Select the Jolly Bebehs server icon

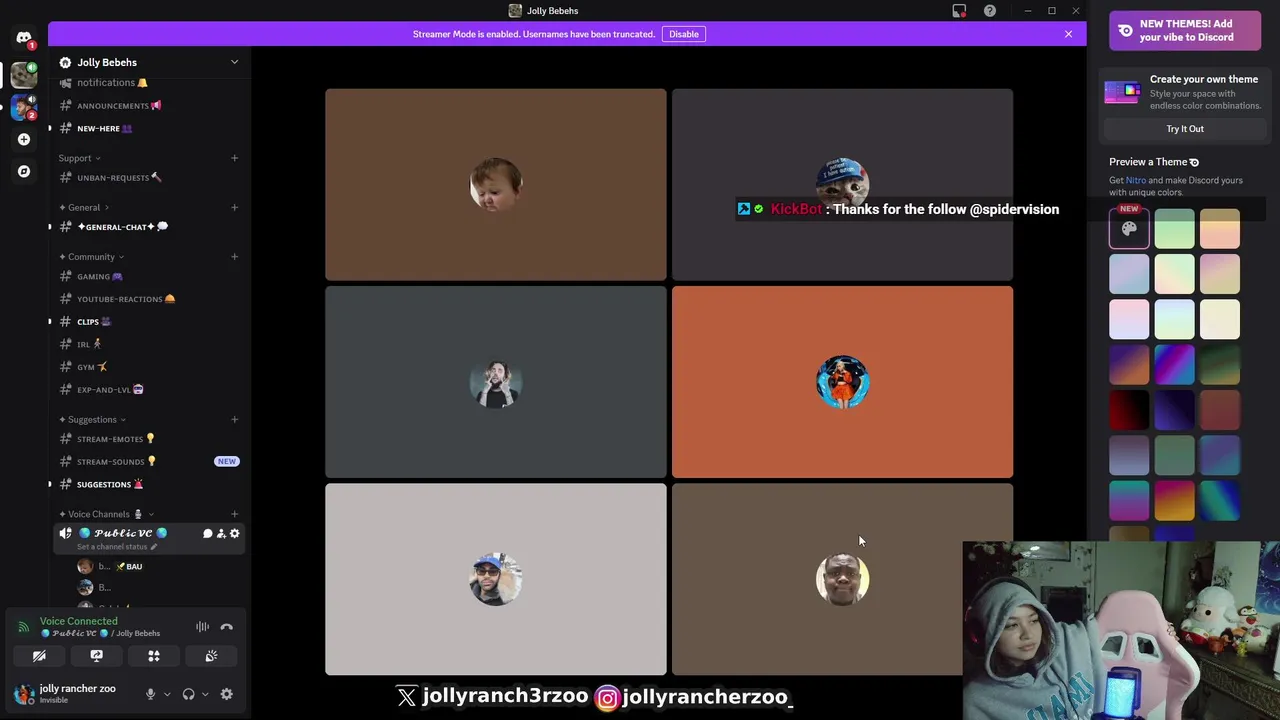(x=24, y=74)
